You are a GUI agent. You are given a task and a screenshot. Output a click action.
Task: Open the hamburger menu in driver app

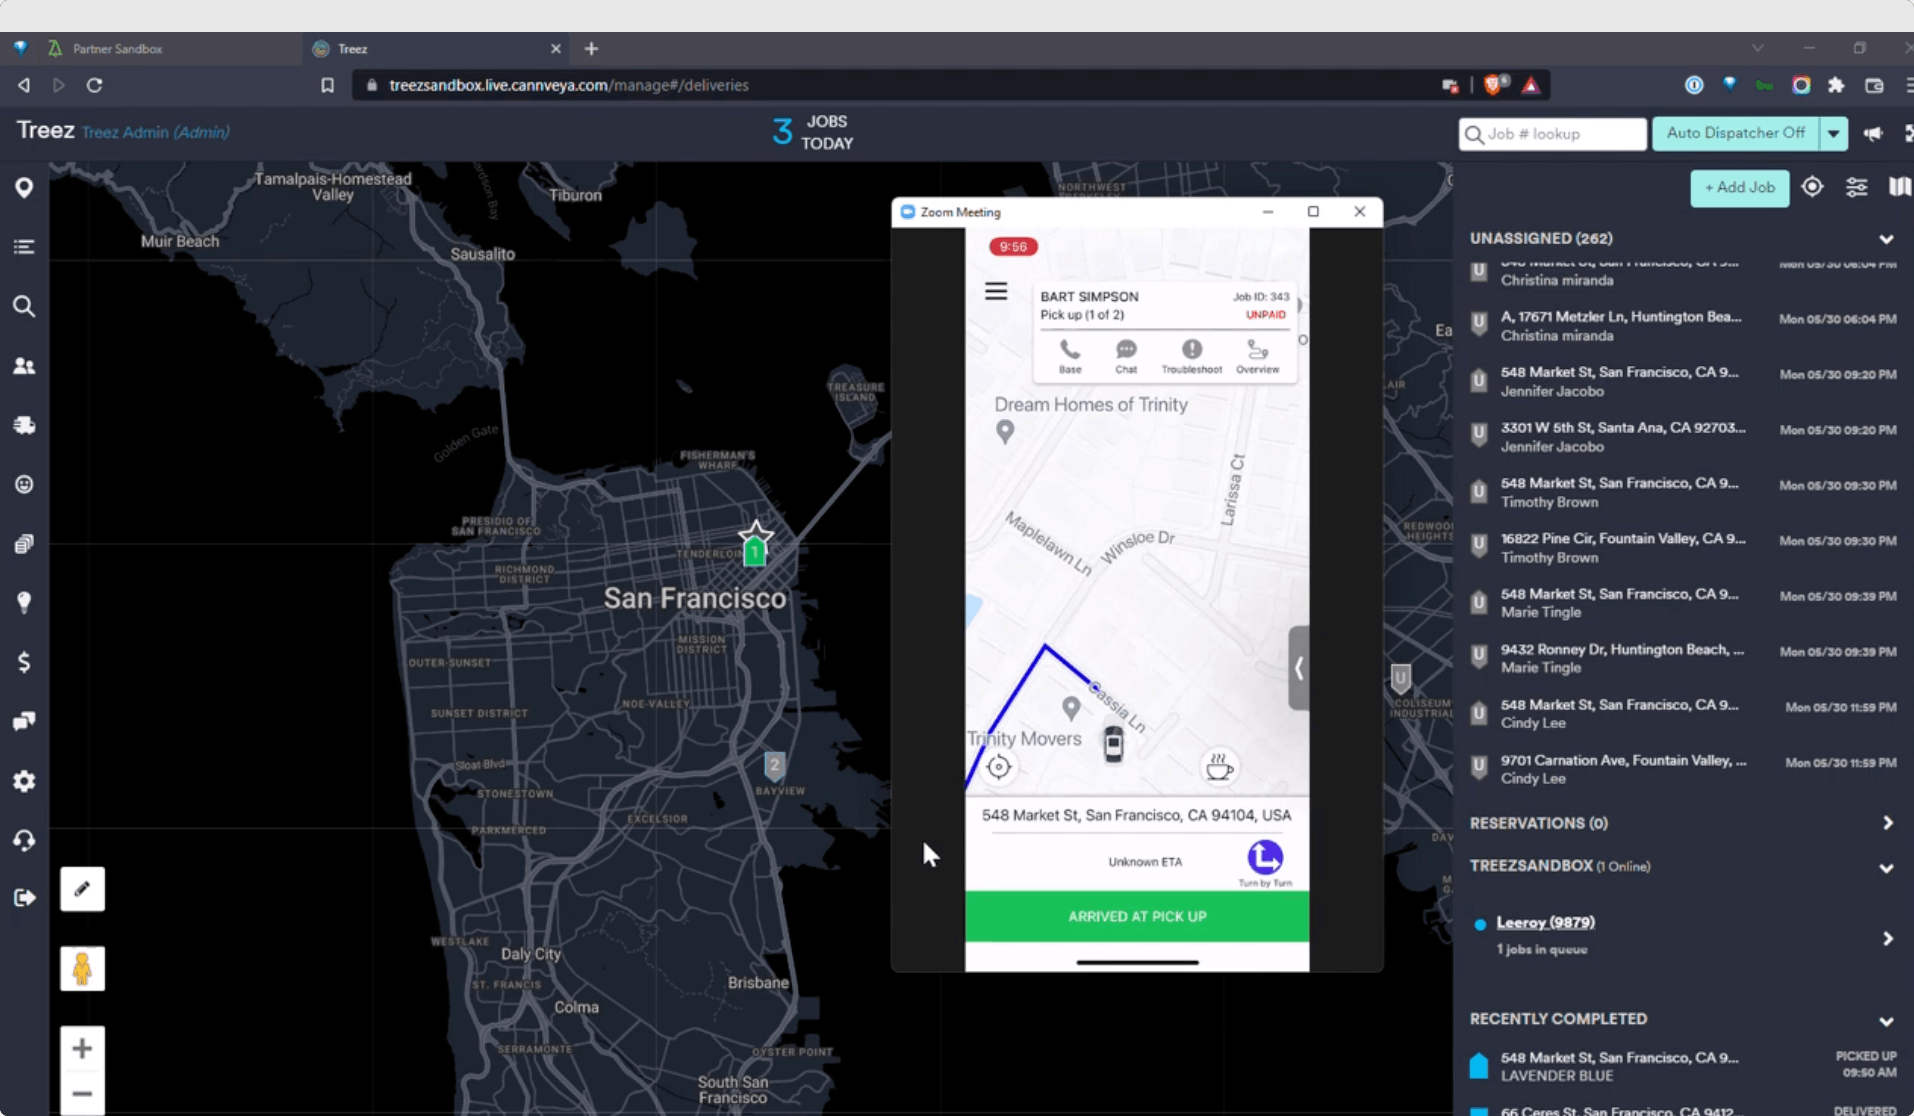coord(996,291)
